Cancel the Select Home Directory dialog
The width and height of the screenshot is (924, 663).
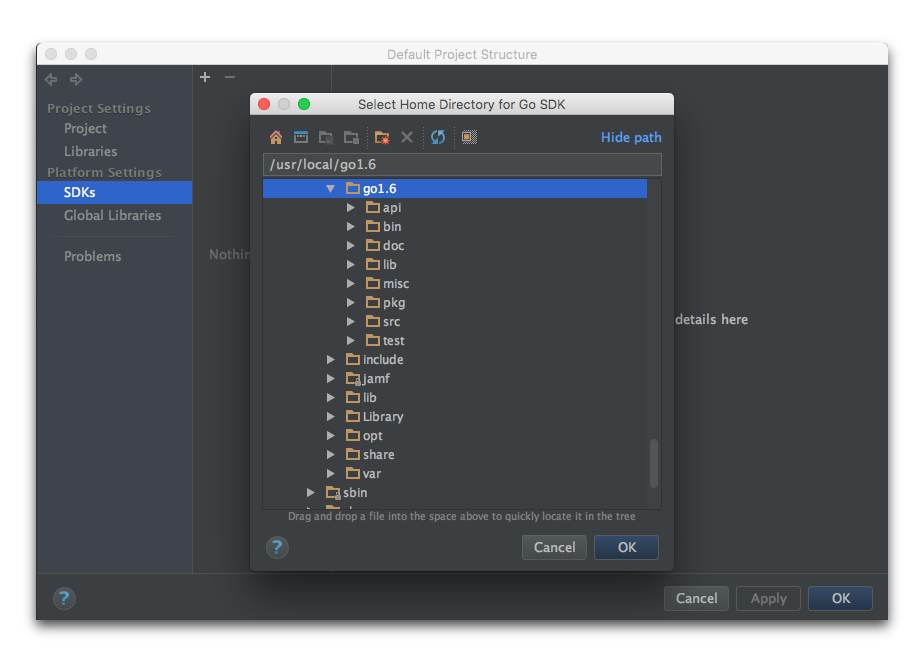point(554,547)
